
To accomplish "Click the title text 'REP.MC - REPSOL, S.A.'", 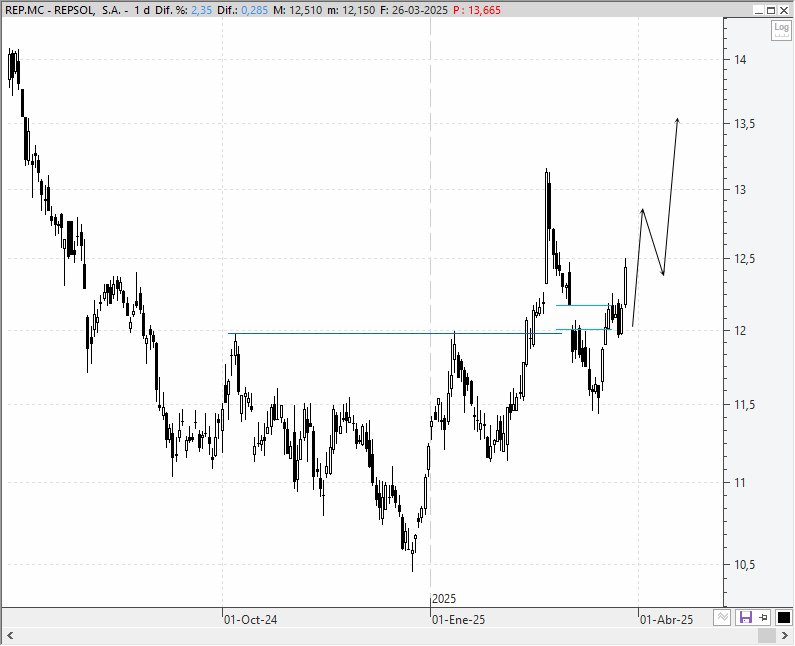I will [63, 10].
